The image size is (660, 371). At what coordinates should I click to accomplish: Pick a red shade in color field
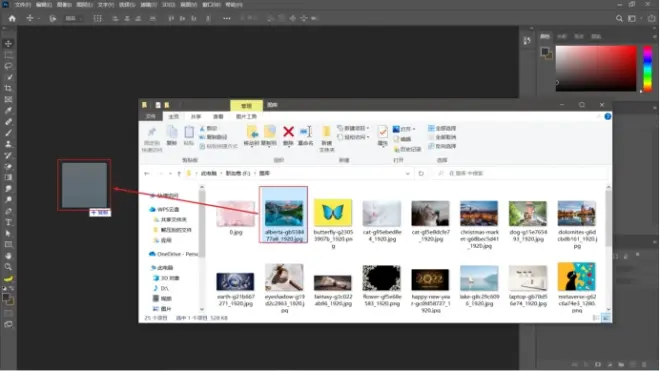coord(596,68)
